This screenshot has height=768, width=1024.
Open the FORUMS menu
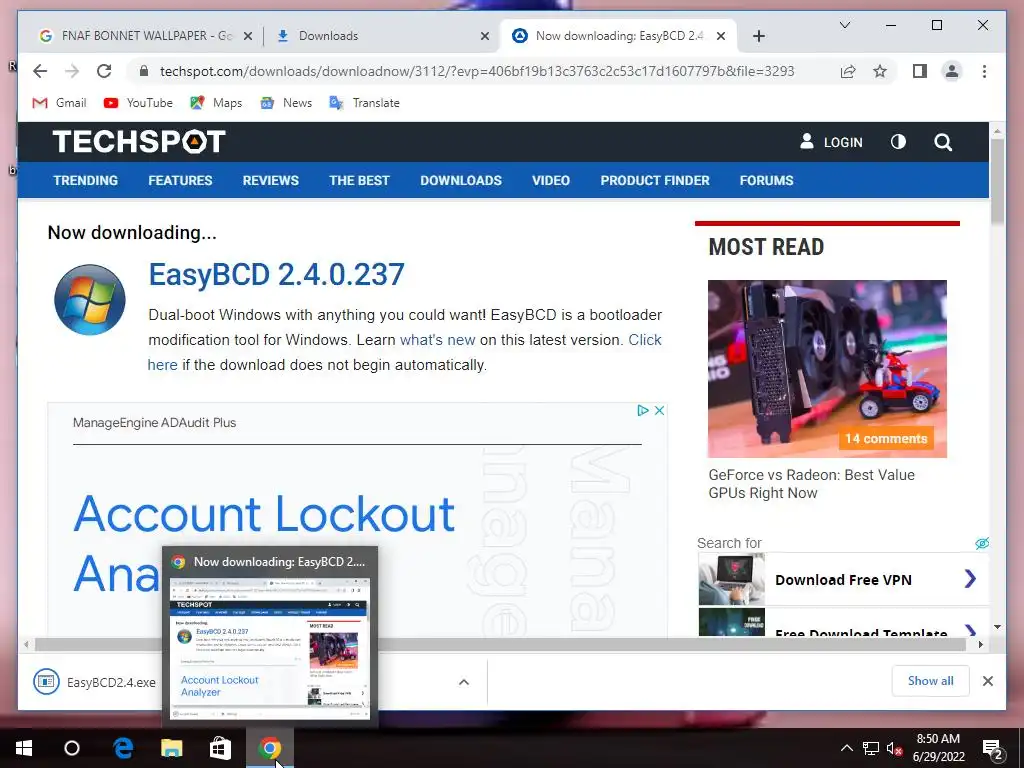767,180
